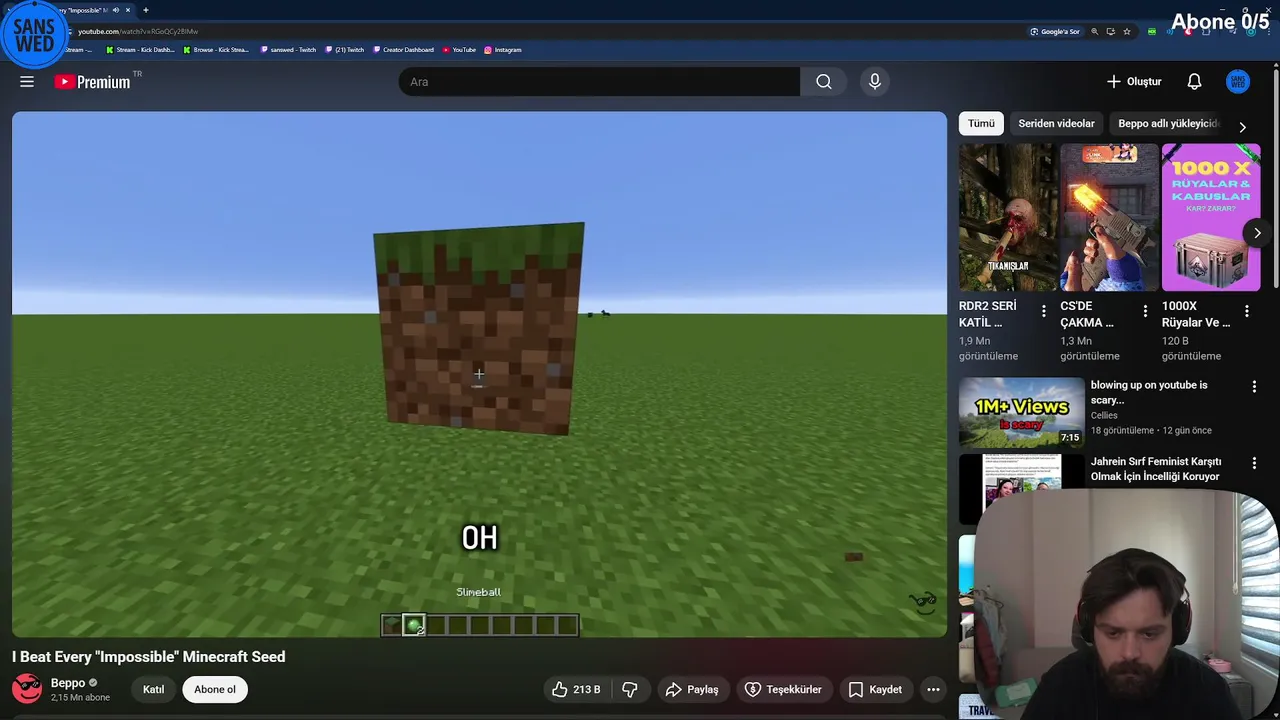The width and height of the screenshot is (1280, 720).
Task: Click the Cellies channel name
Action: [1104, 415]
